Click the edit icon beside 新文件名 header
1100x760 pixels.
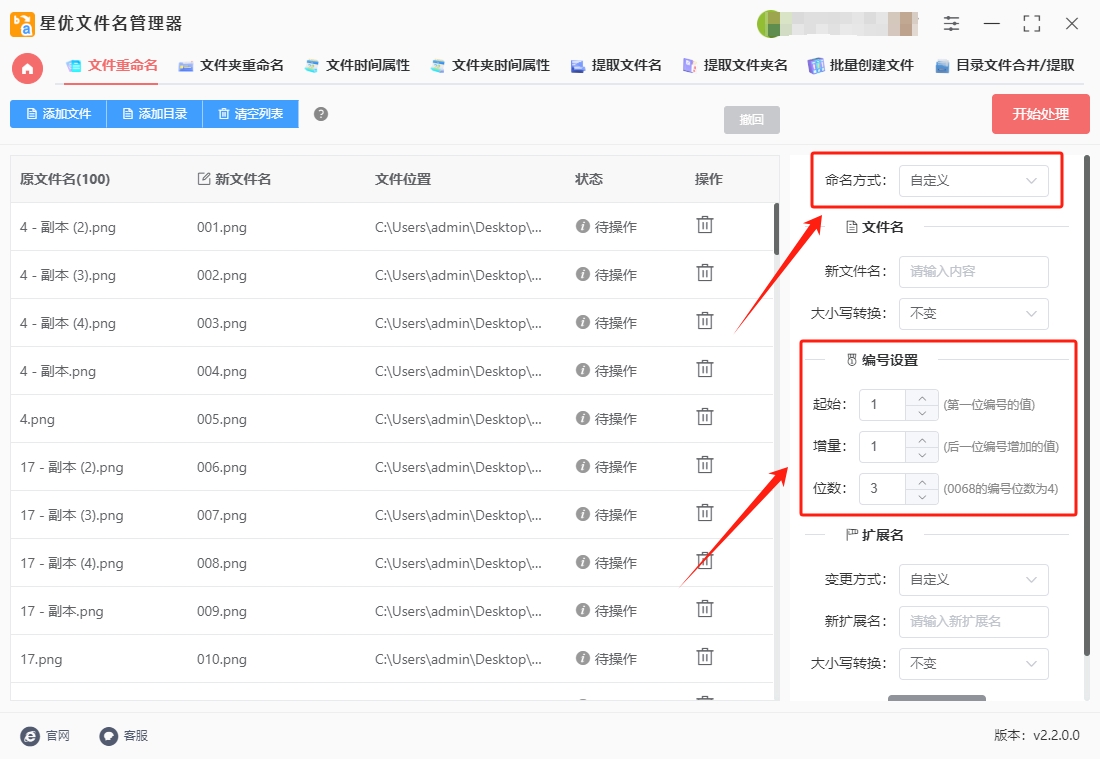click(203, 179)
